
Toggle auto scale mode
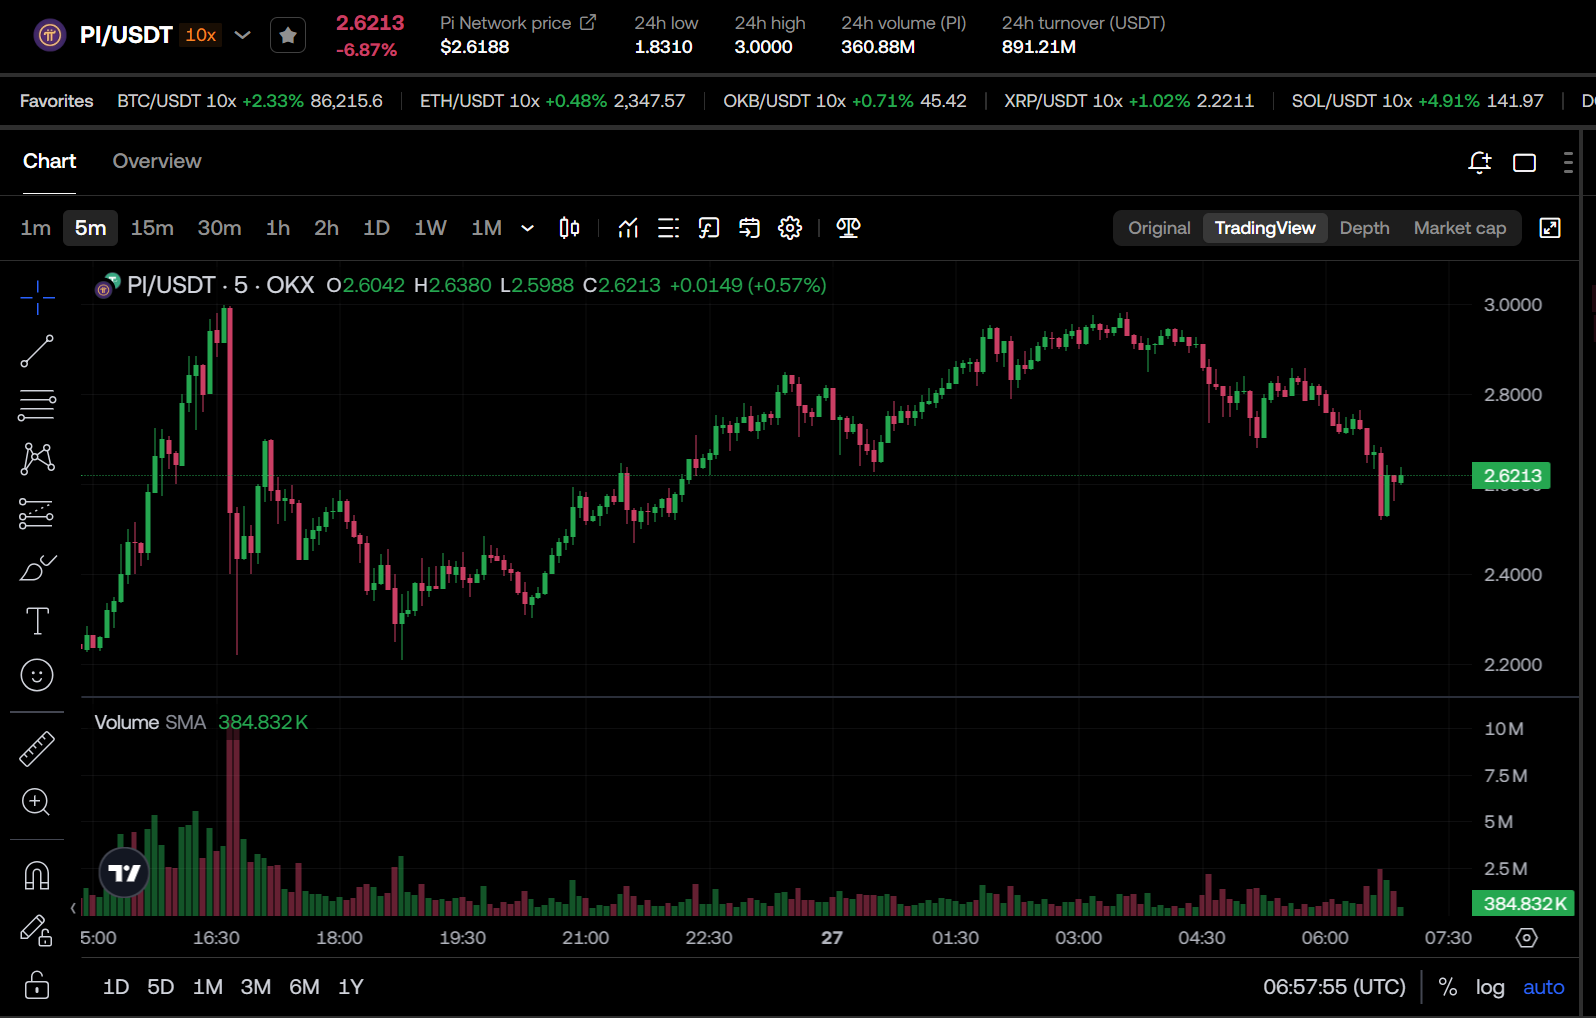click(1543, 987)
